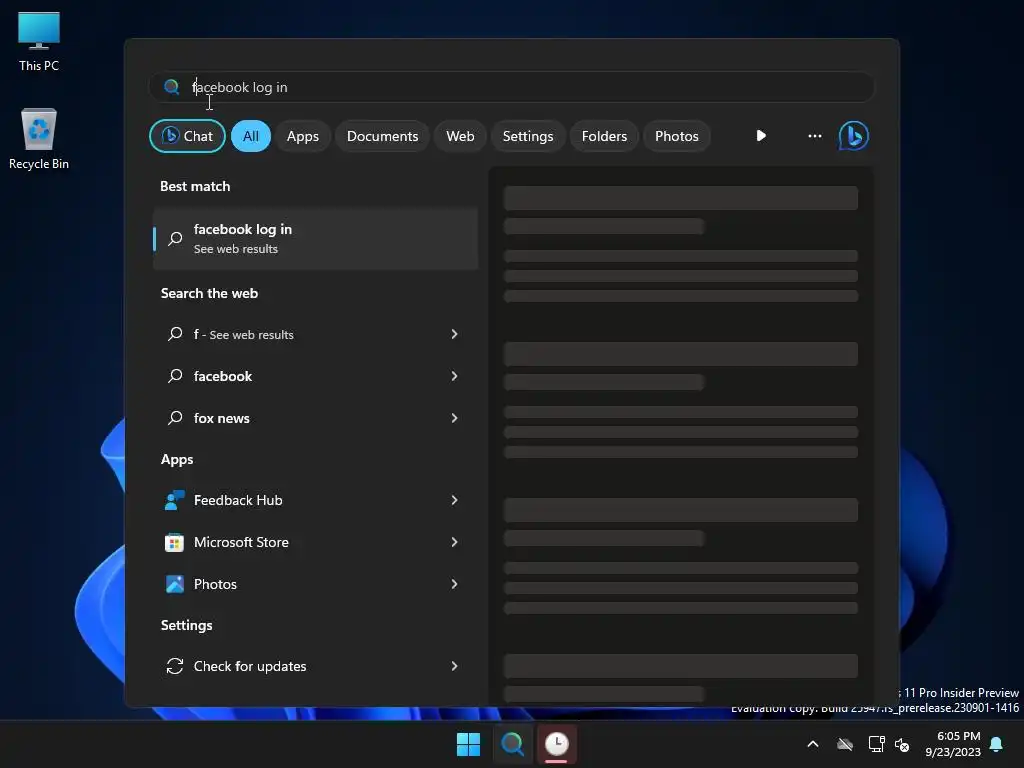1024x768 pixels.
Task: Expand the arrow next to 'fox news'
Action: pos(455,418)
